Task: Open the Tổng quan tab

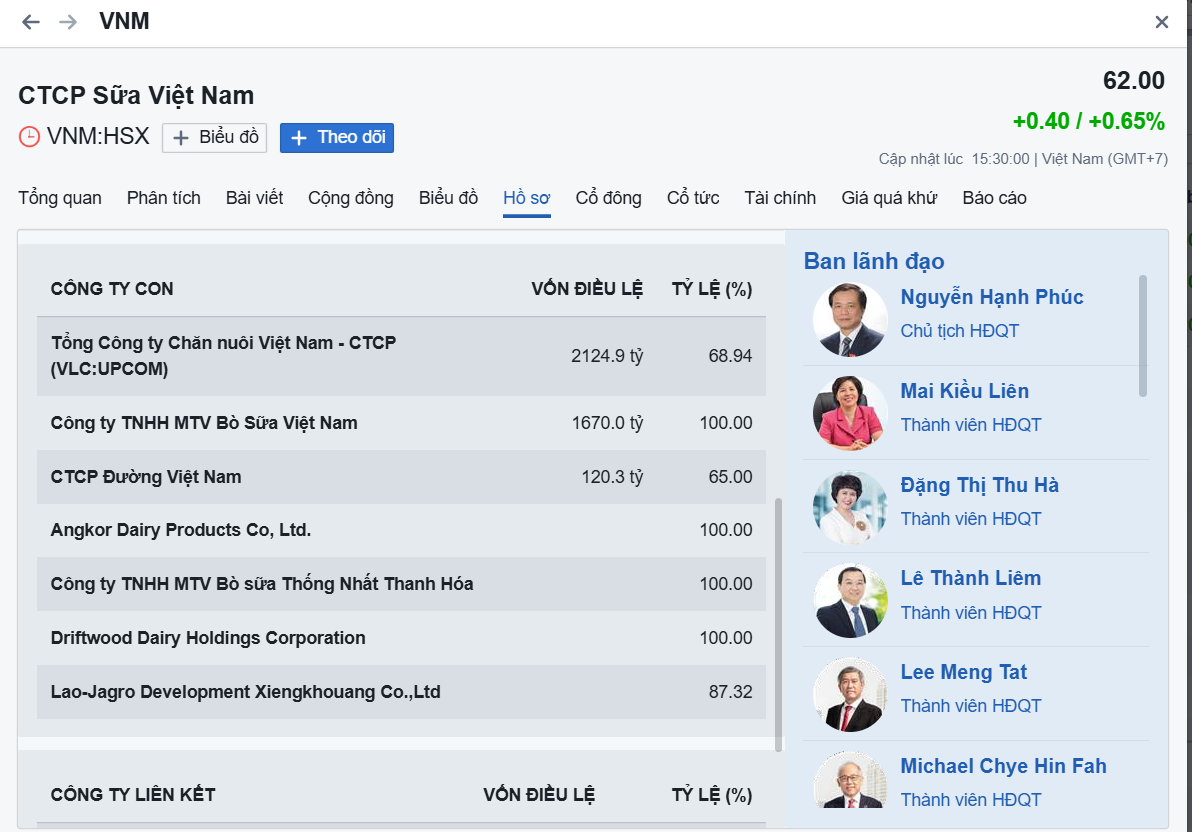Action: (60, 198)
